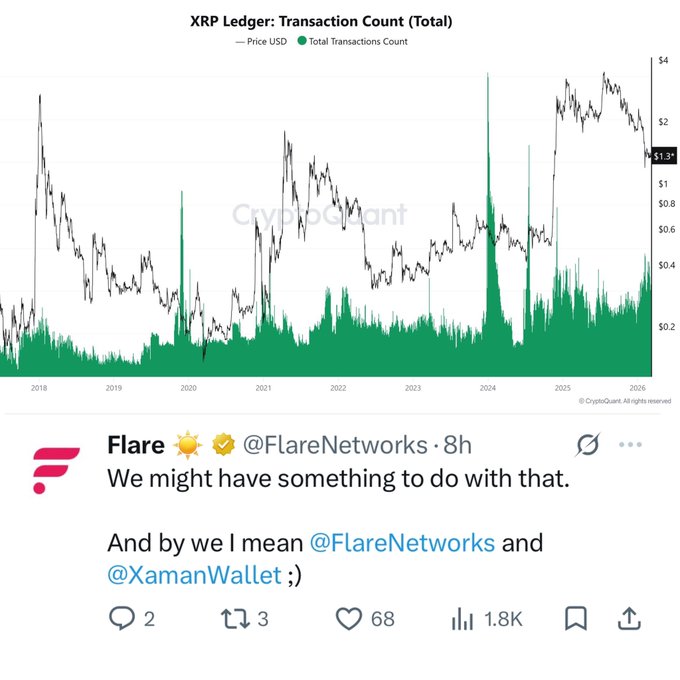680x680 pixels.
Task: Click the Flare display name
Action: click(x=136, y=444)
